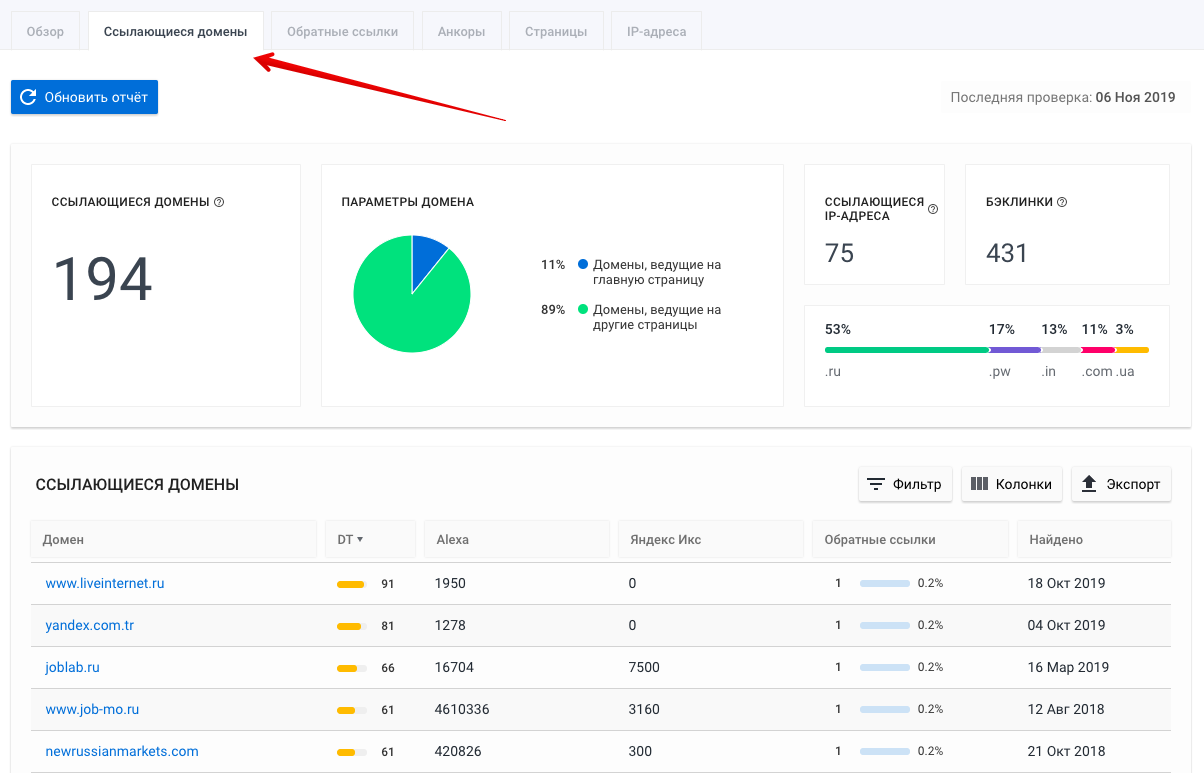Open the IP-адреса tab

(656, 31)
